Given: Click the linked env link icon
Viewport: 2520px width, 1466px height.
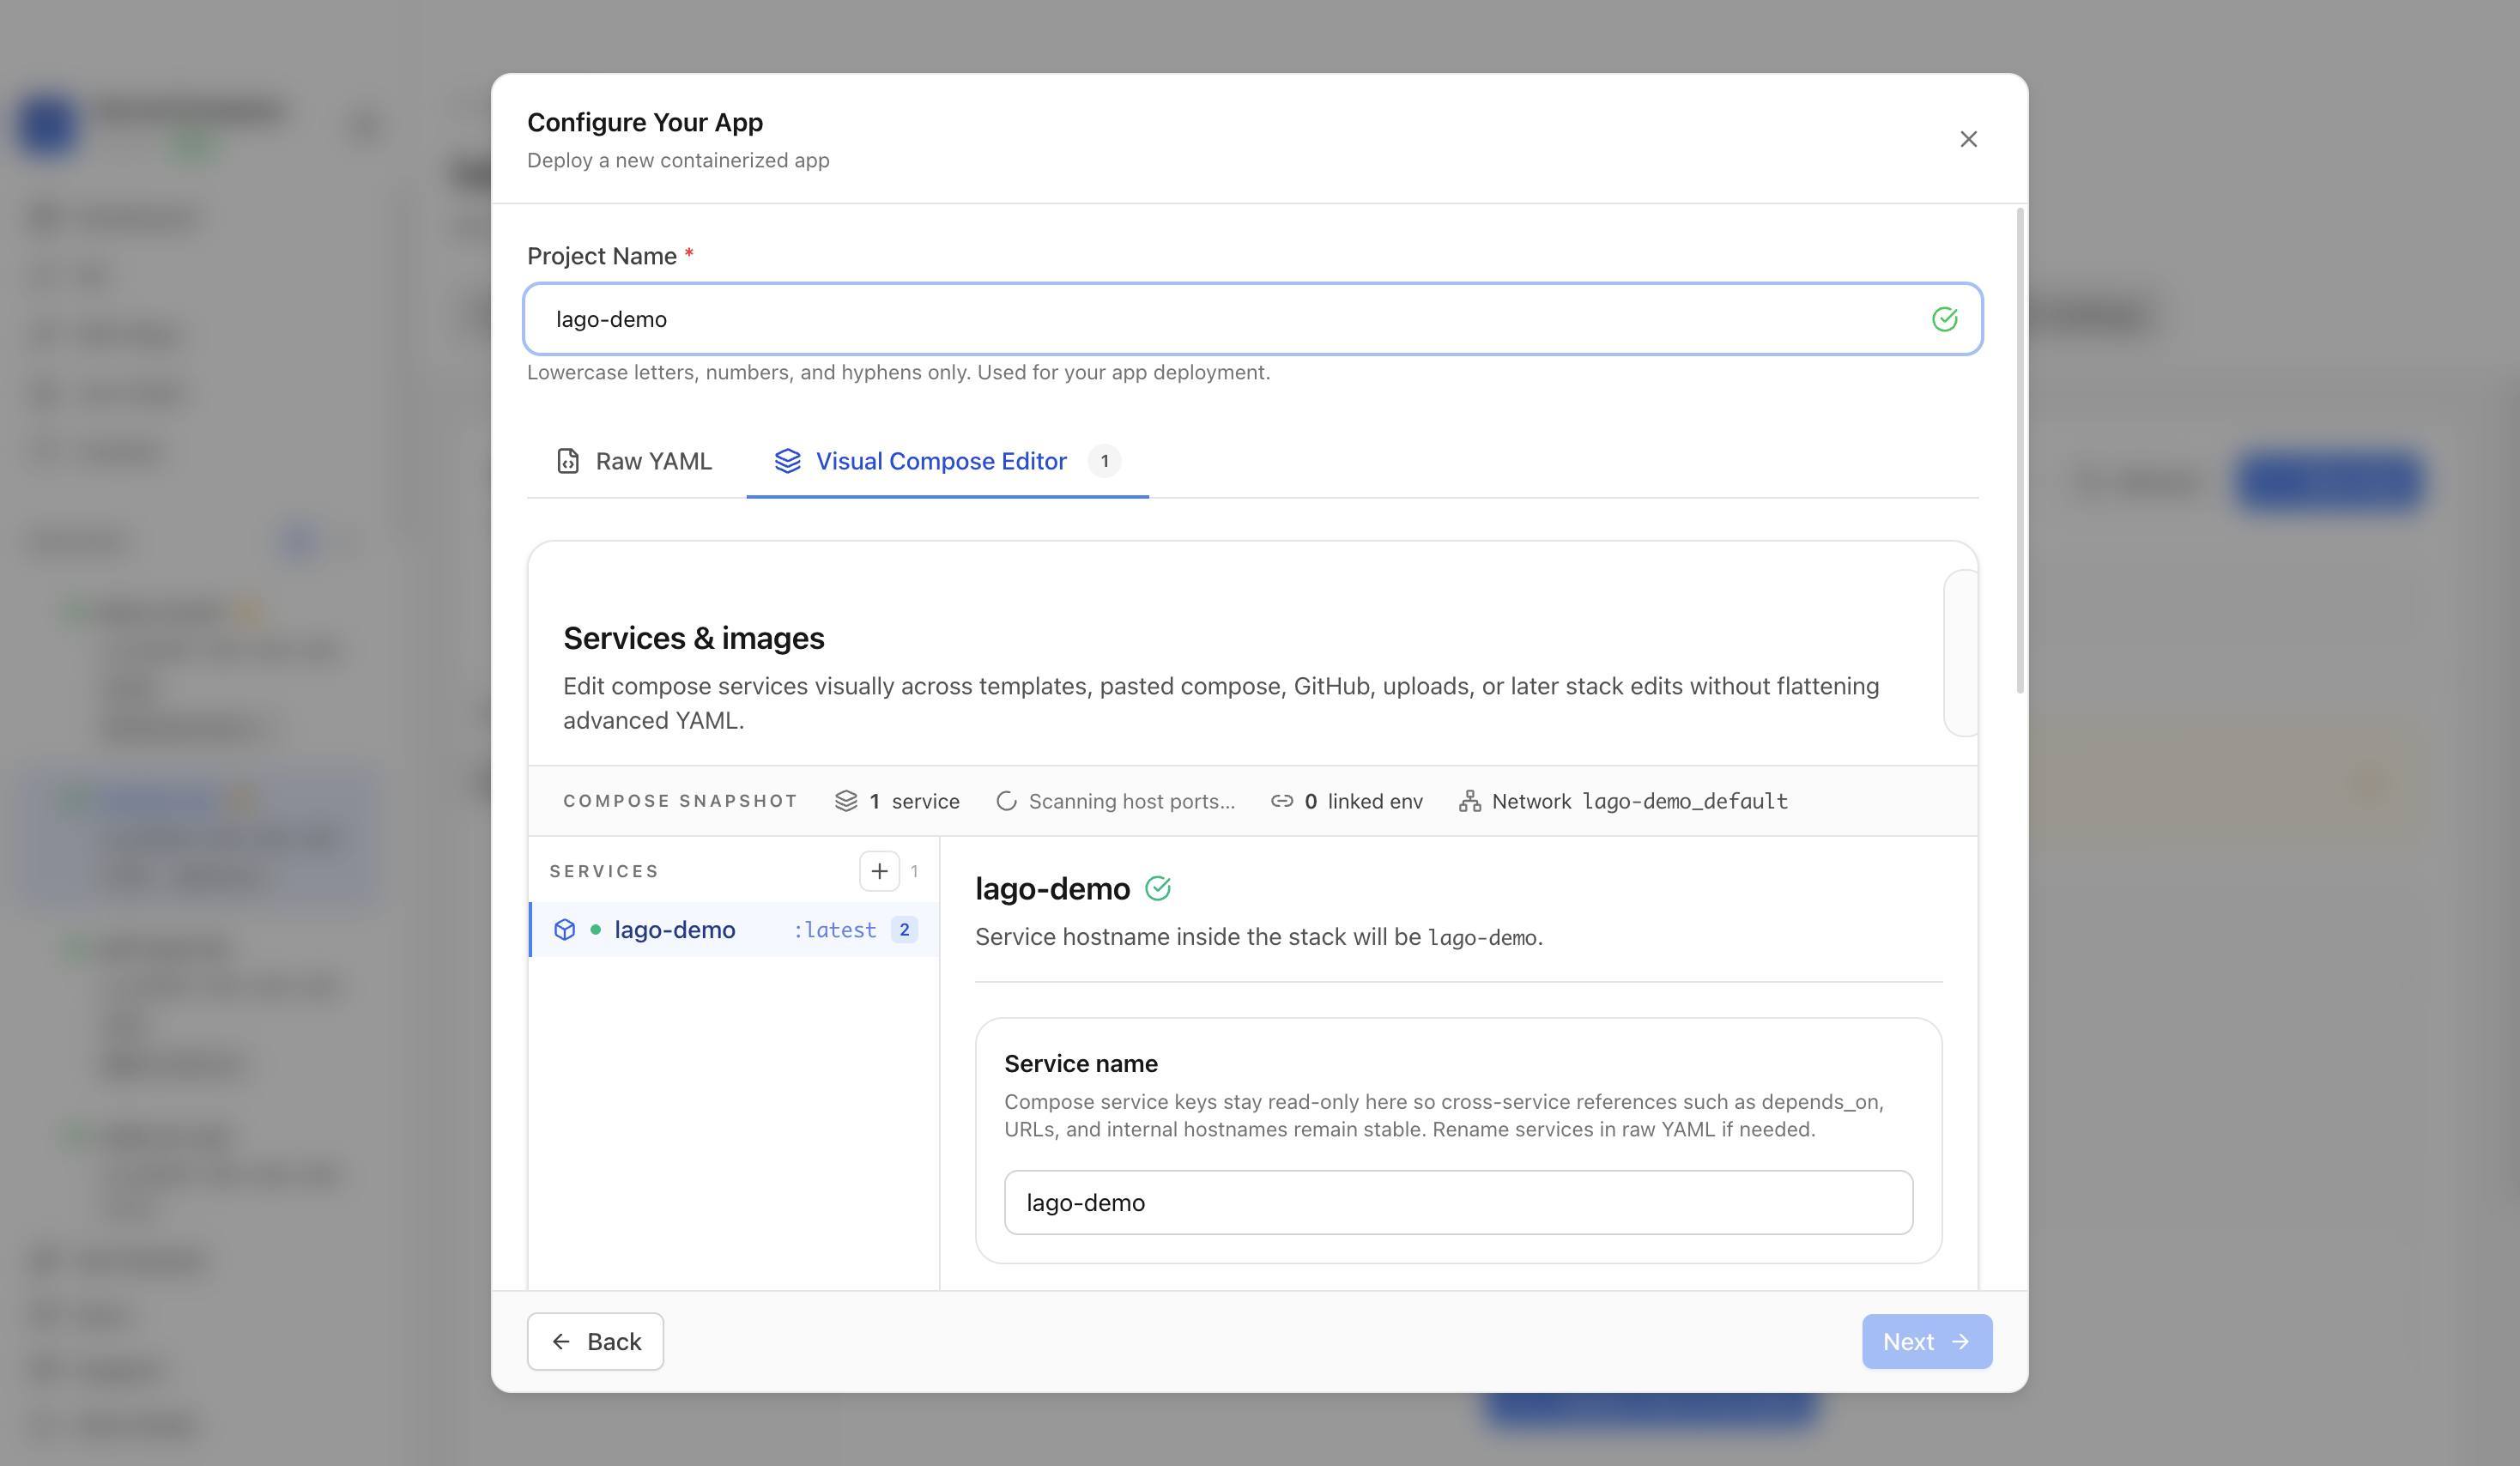Looking at the screenshot, I should (x=1282, y=801).
